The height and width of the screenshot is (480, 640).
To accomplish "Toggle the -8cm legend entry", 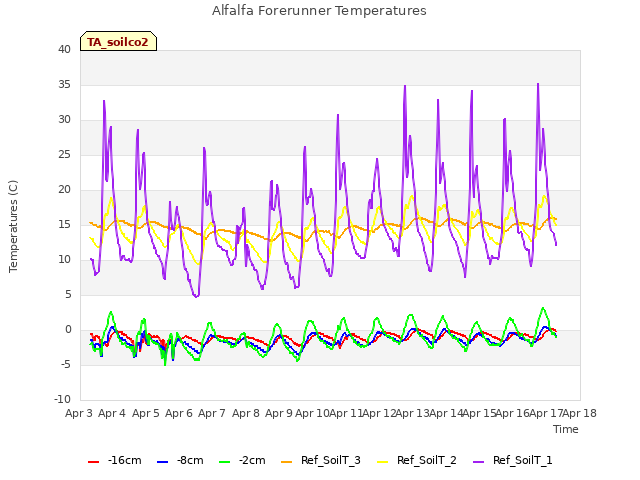I will click(180, 461).
